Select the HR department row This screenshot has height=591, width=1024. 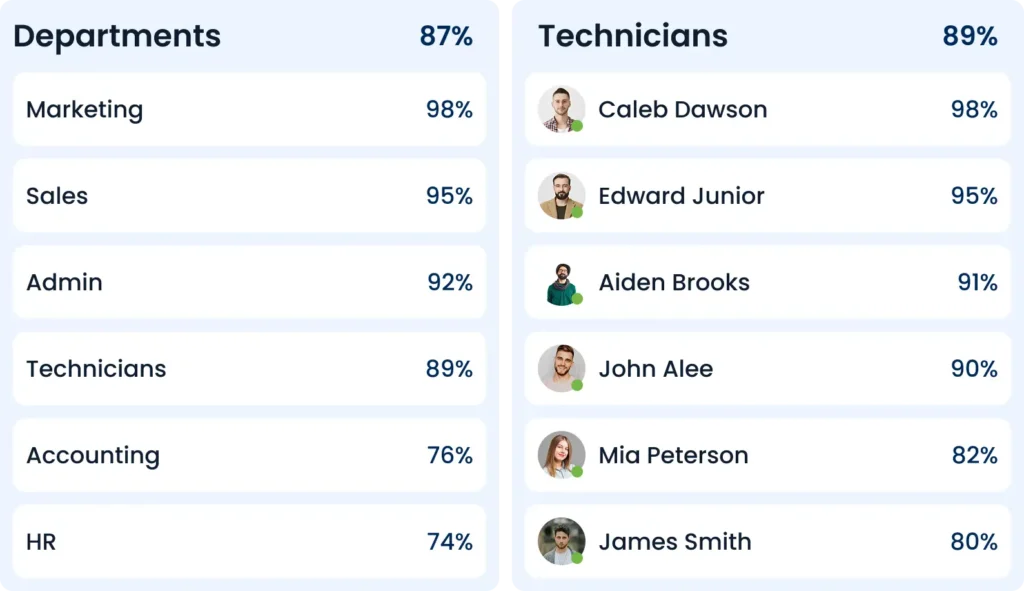click(249, 541)
